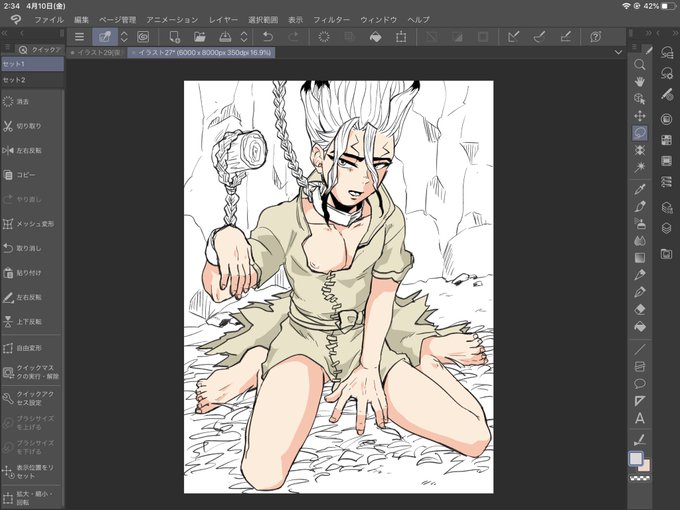Select the Gradient tool
This screenshot has height=510, width=680.
(639, 258)
